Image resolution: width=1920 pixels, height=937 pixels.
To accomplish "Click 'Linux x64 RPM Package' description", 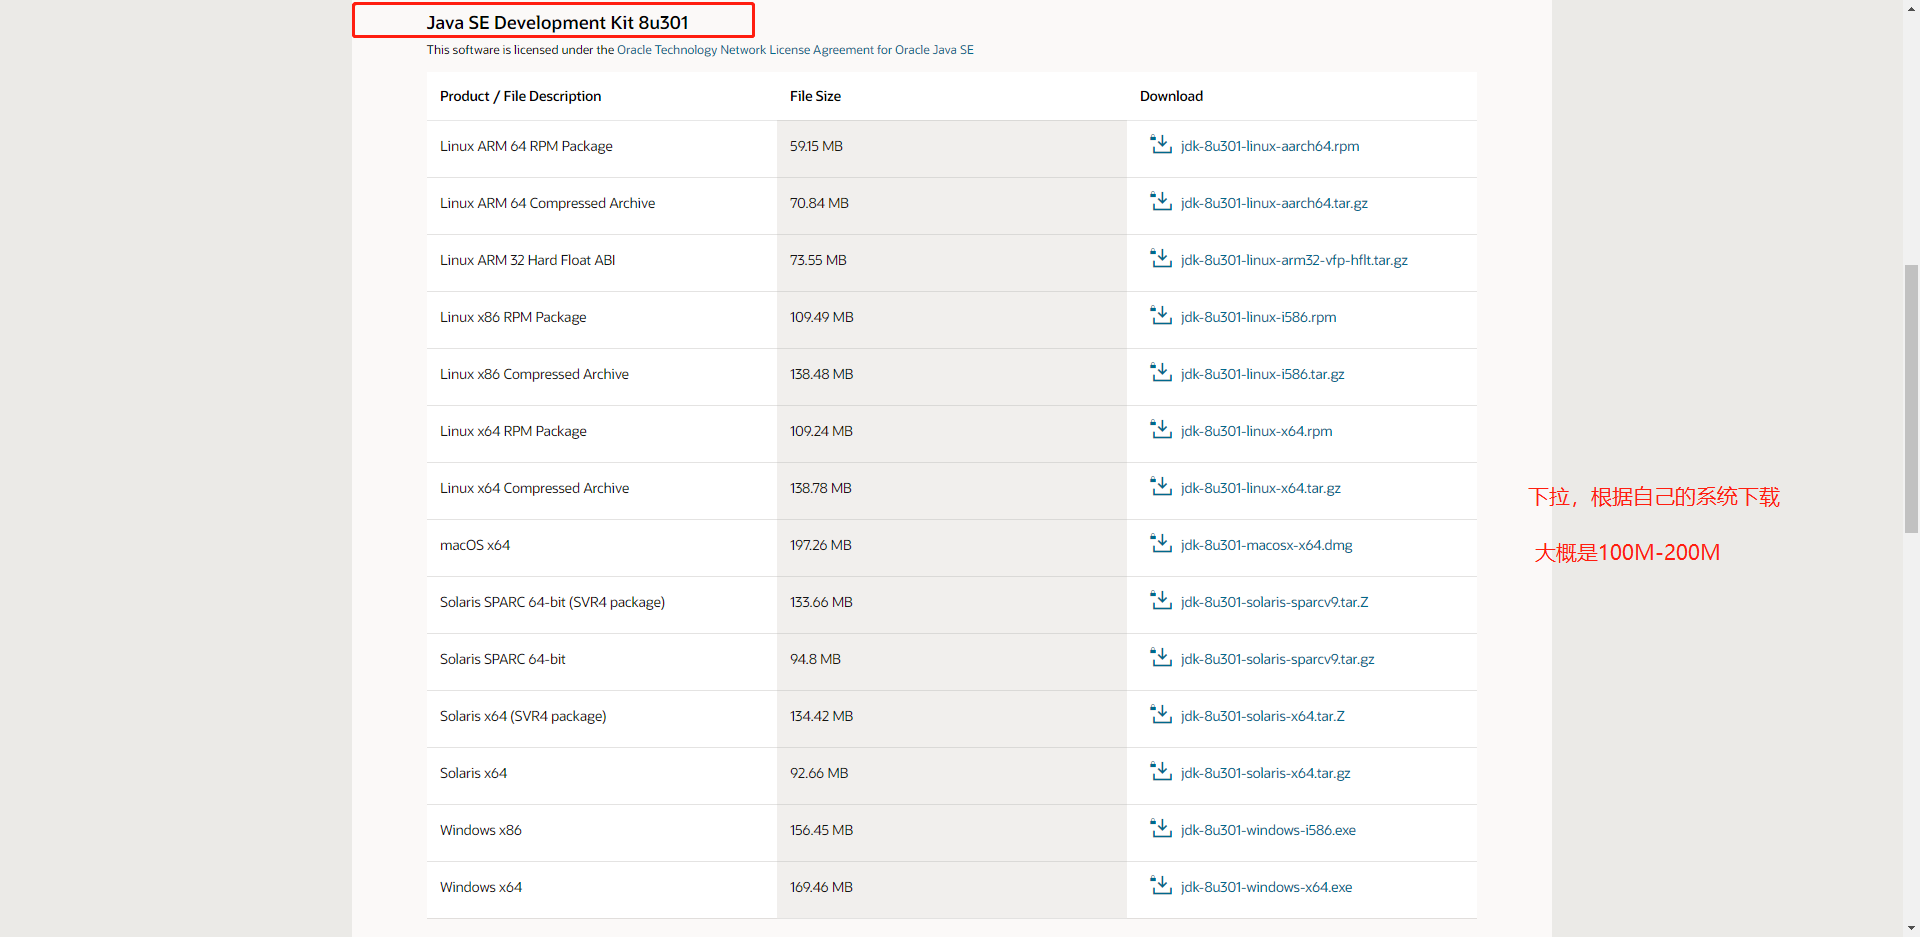I will (x=513, y=431).
